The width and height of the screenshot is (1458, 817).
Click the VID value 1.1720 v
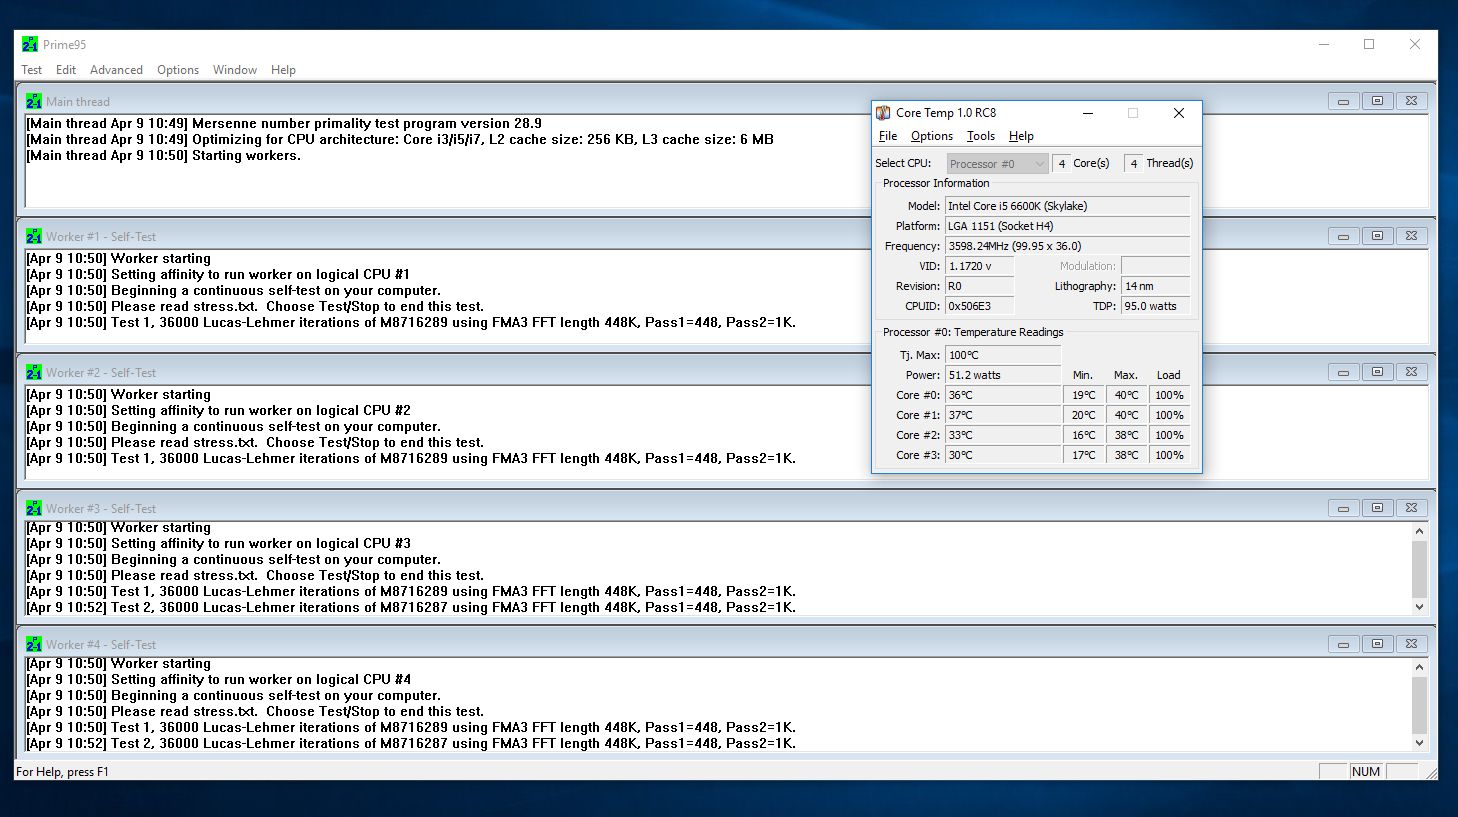[980, 266]
